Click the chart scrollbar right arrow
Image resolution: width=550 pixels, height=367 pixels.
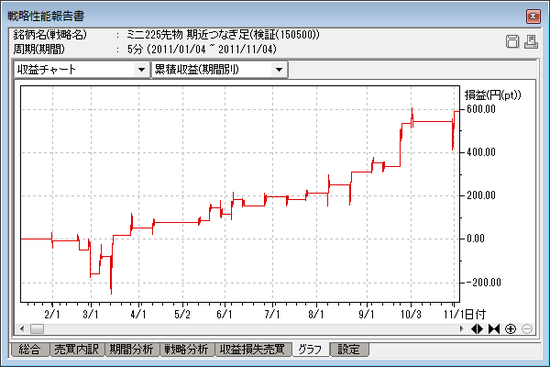461,329
